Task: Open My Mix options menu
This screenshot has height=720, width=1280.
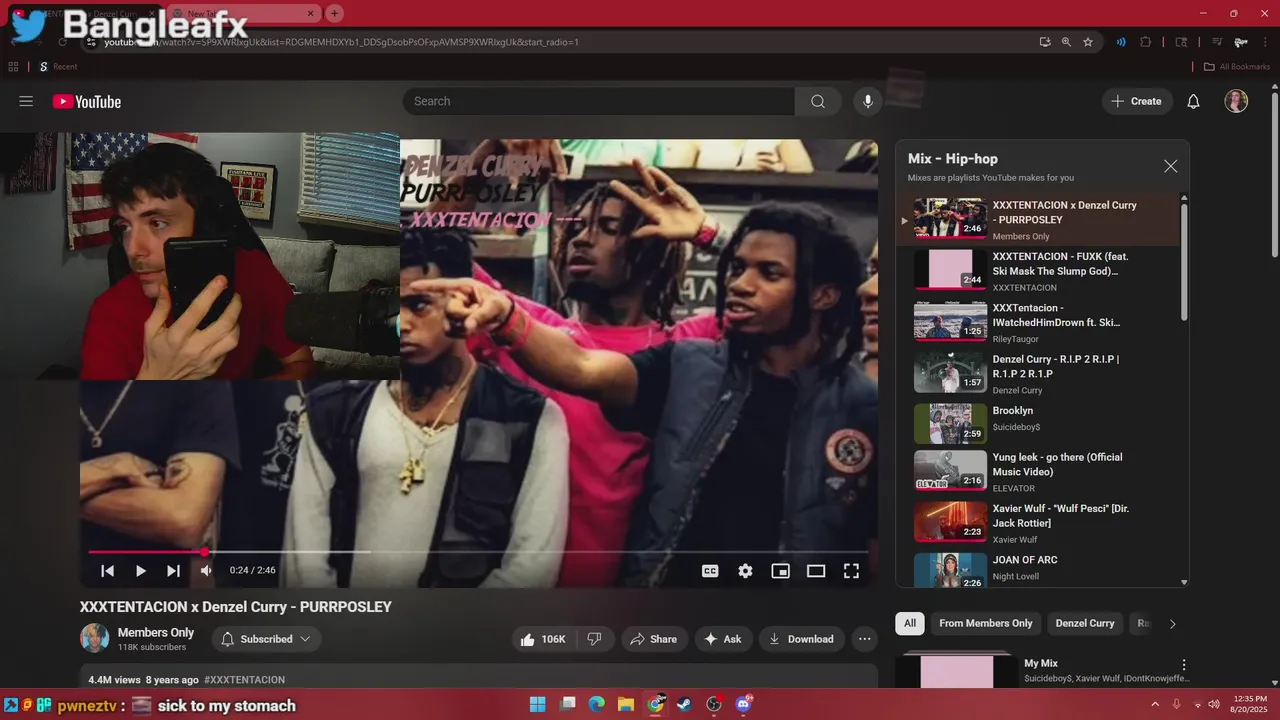Action: point(1184,665)
